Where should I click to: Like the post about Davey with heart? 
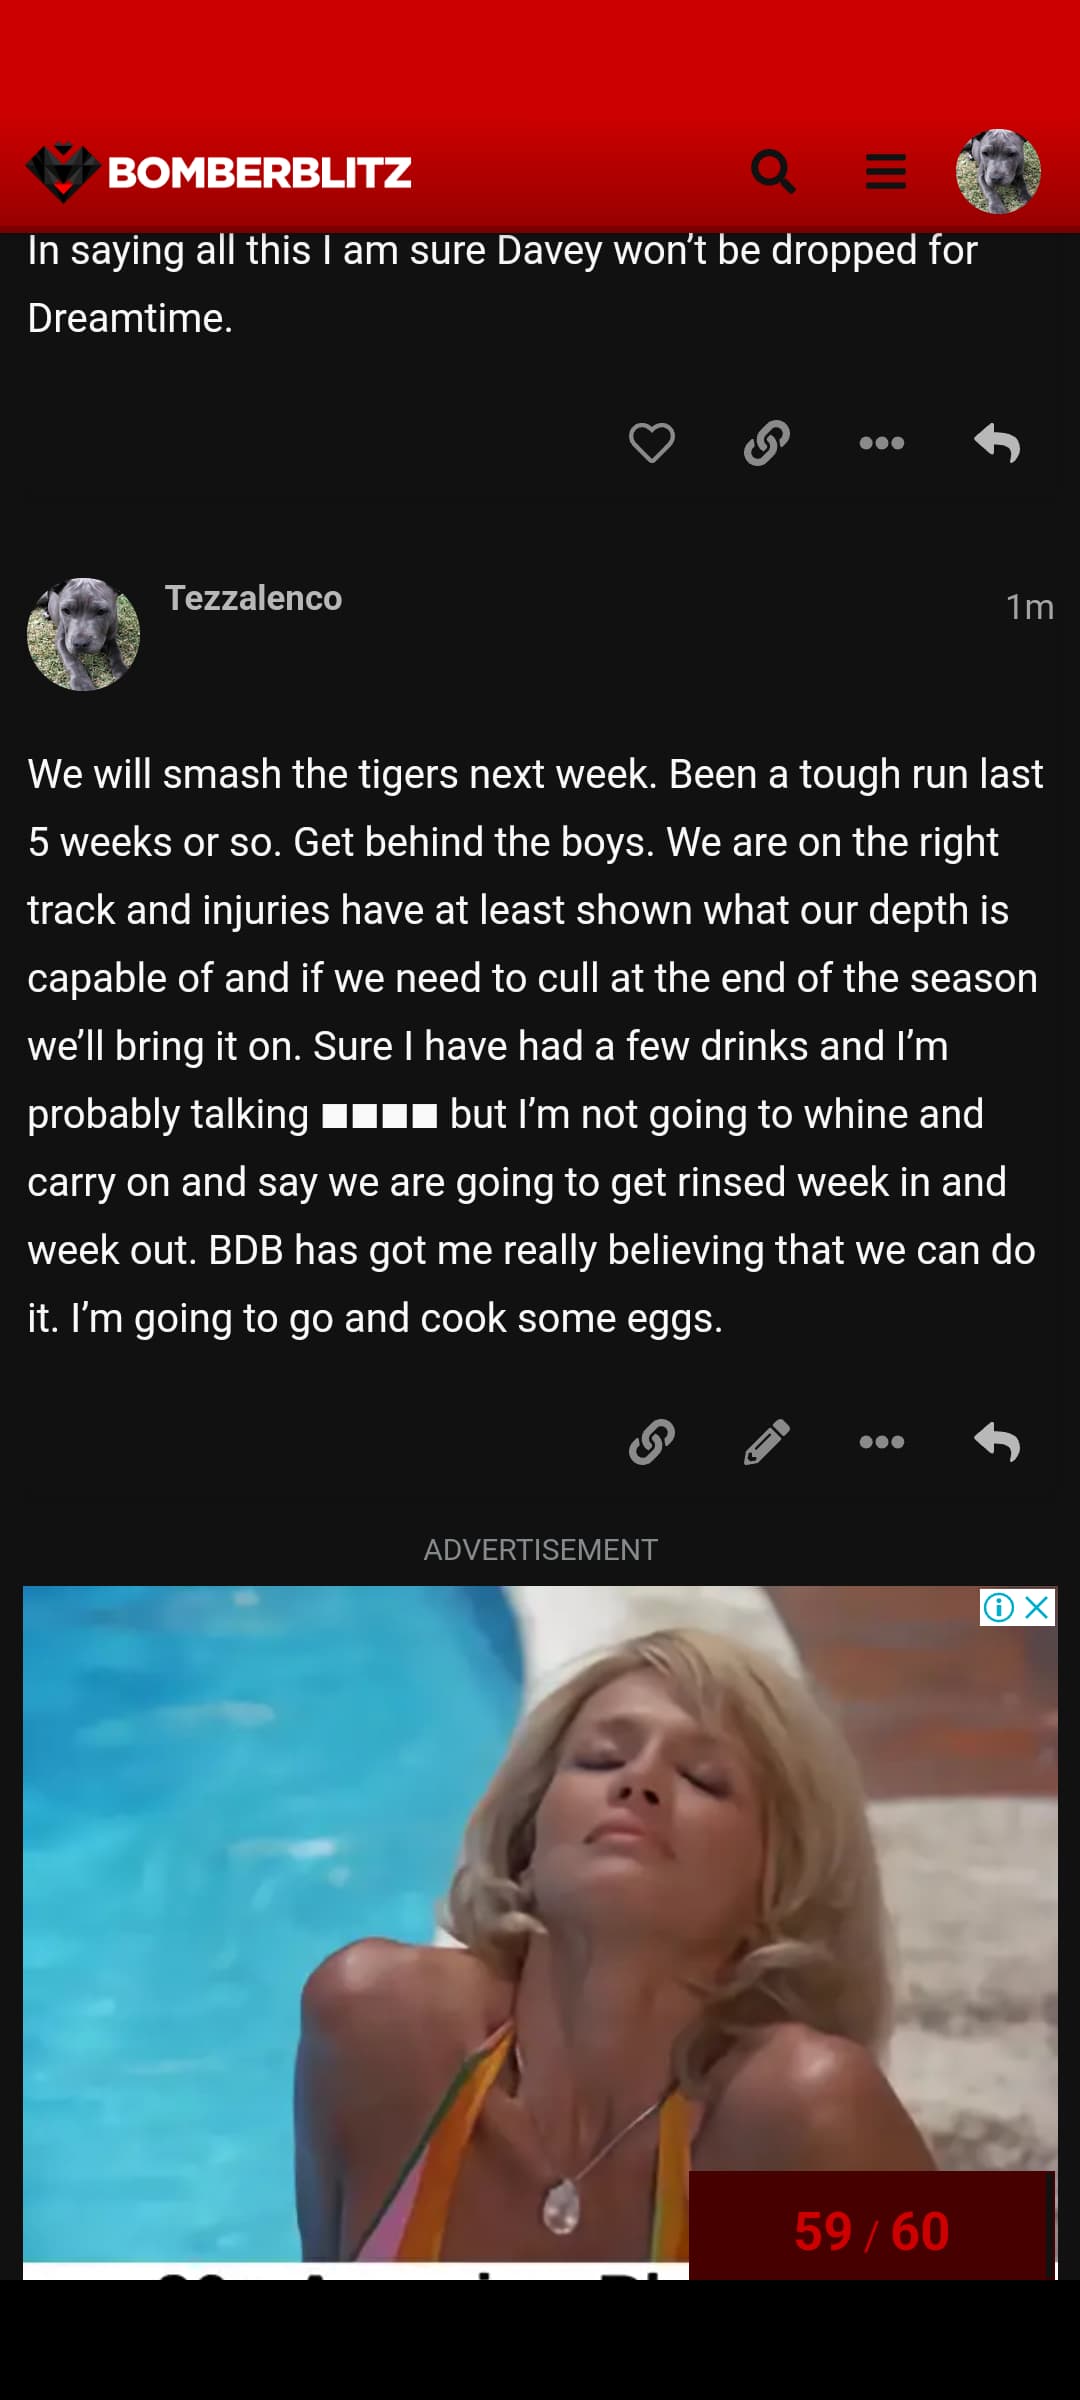coord(652,443)
